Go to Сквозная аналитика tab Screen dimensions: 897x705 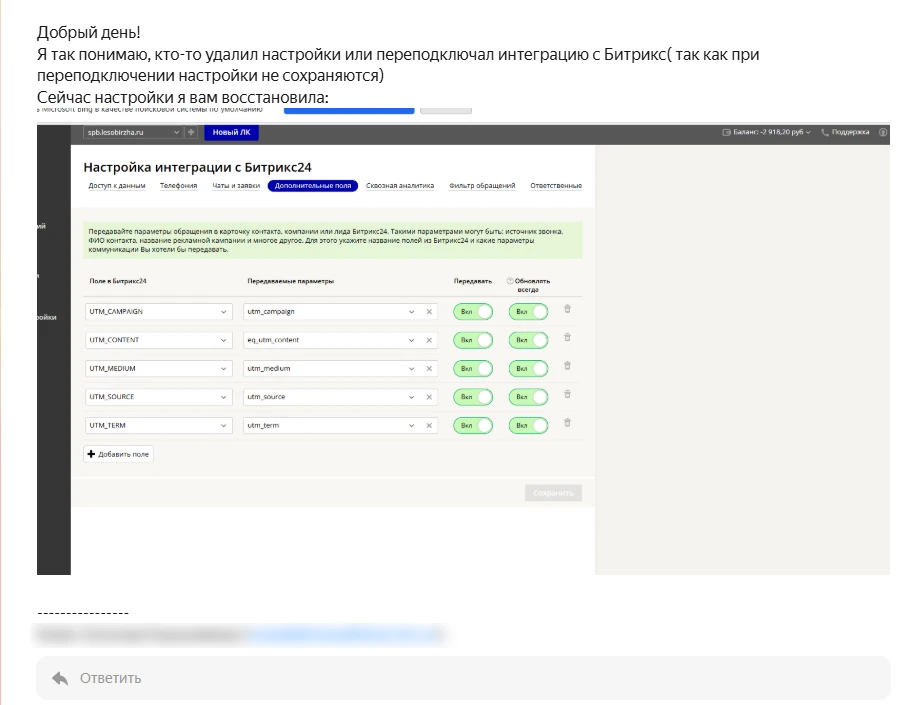click(x=400, y=185)
